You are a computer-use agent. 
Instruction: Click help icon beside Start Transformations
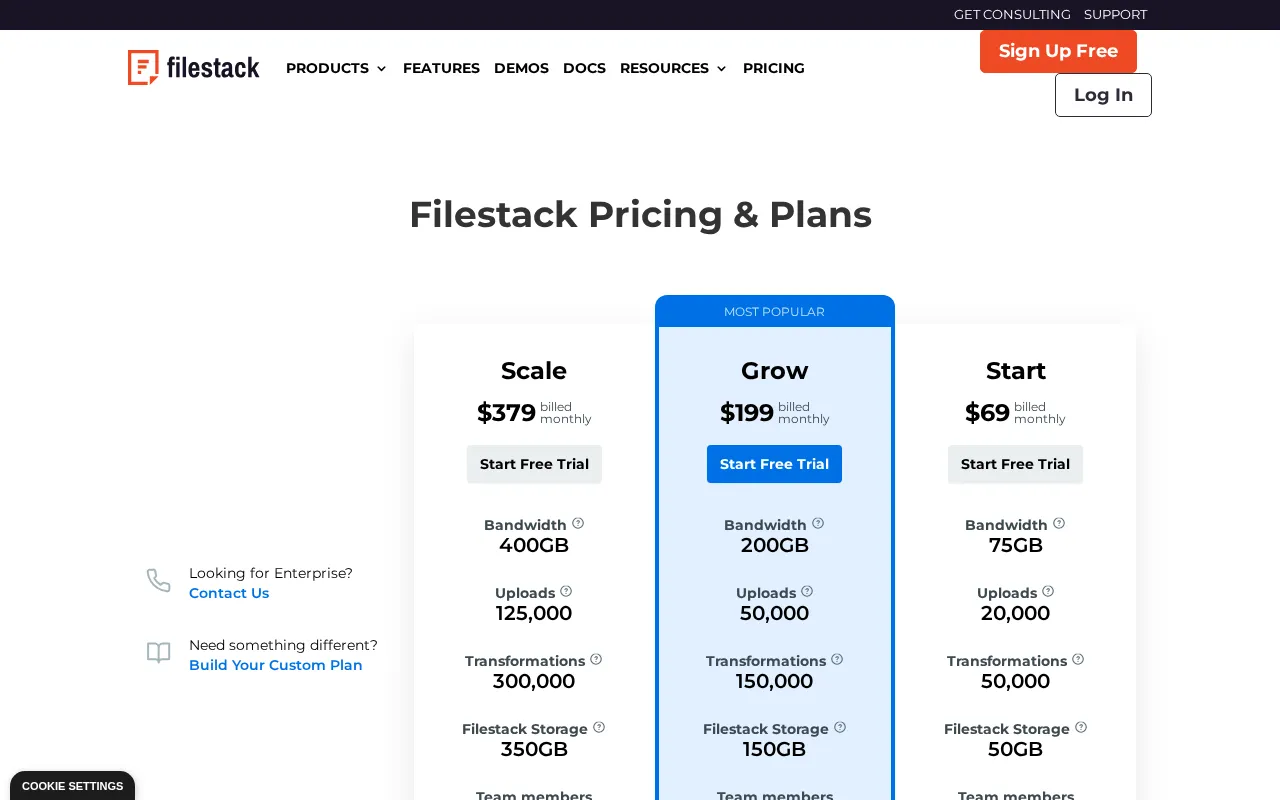click(1078, 659)
